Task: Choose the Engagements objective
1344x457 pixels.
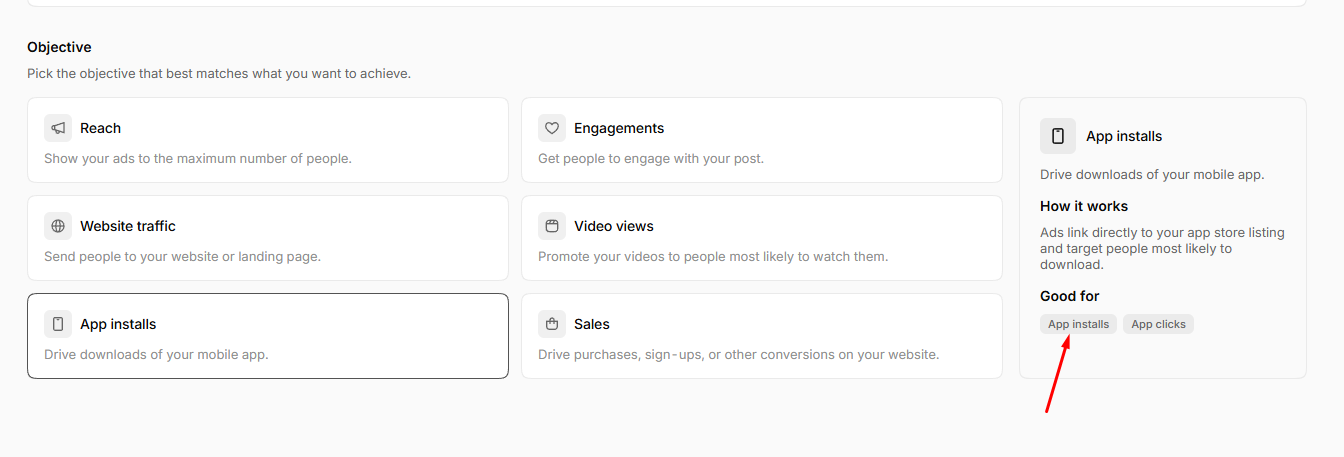Action: click(x=762, y=140)
